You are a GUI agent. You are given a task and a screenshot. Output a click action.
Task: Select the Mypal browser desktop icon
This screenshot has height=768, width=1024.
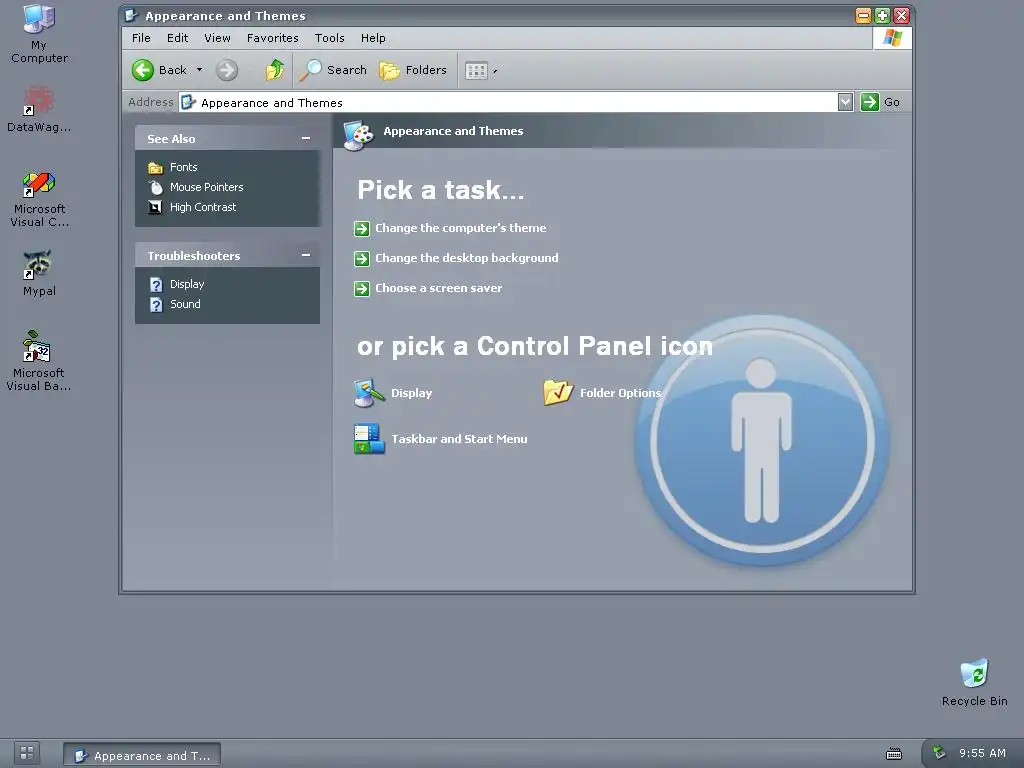[x=39, y=273]
